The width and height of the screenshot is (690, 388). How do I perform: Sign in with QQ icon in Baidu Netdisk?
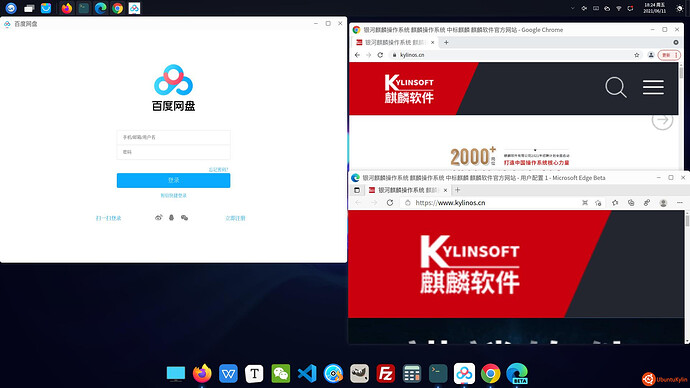pyautogui.click(x=172, y=217)
